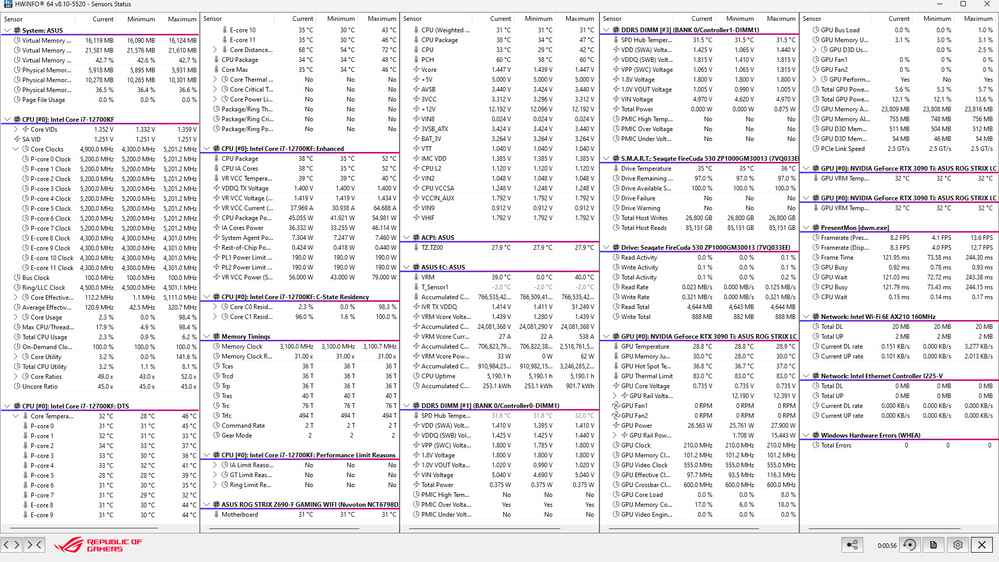This screenshot has height=562, width=999.
Task: Collapse the System: ASUS section
Action: click(x=7, y=31)
